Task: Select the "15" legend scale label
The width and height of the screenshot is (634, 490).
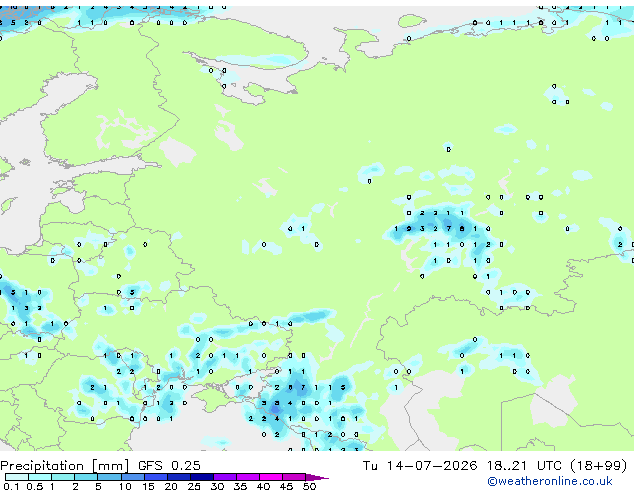Action: [148, 486]
